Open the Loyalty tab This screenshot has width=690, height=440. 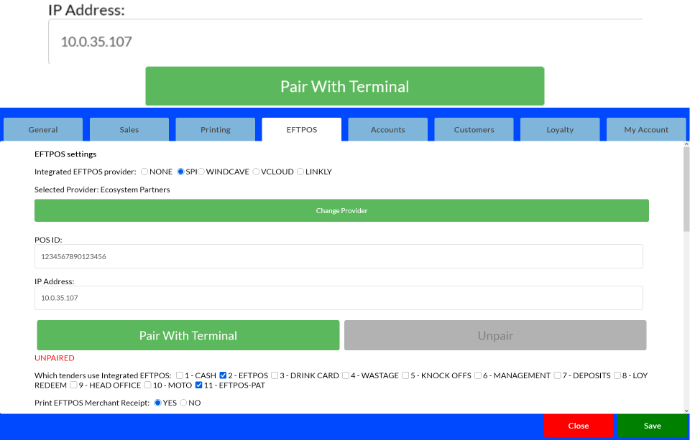[560, 130]
